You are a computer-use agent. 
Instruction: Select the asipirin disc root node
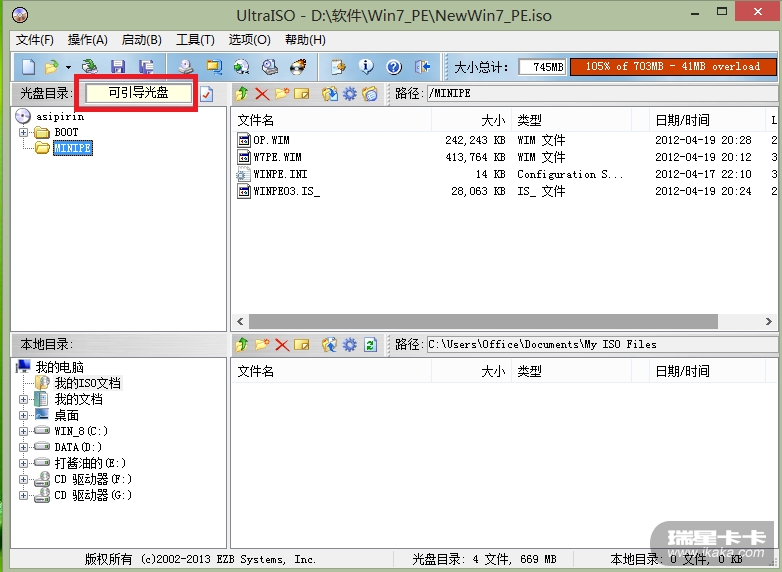[x=60, y=117]
